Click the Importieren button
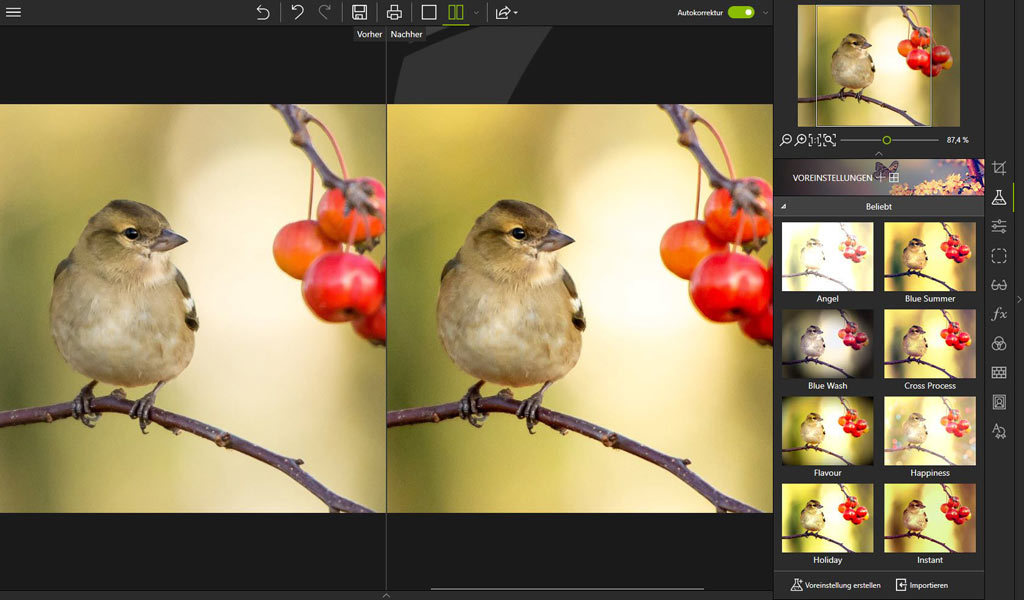 pos(921,585)
